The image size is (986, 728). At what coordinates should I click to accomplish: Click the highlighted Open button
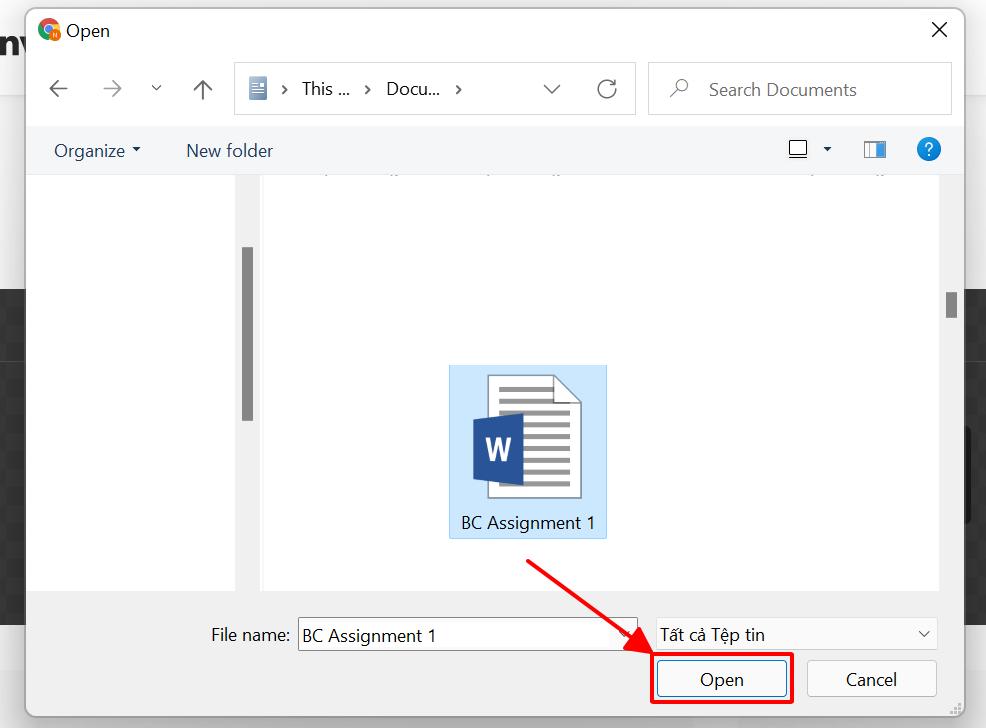point(721,678)
